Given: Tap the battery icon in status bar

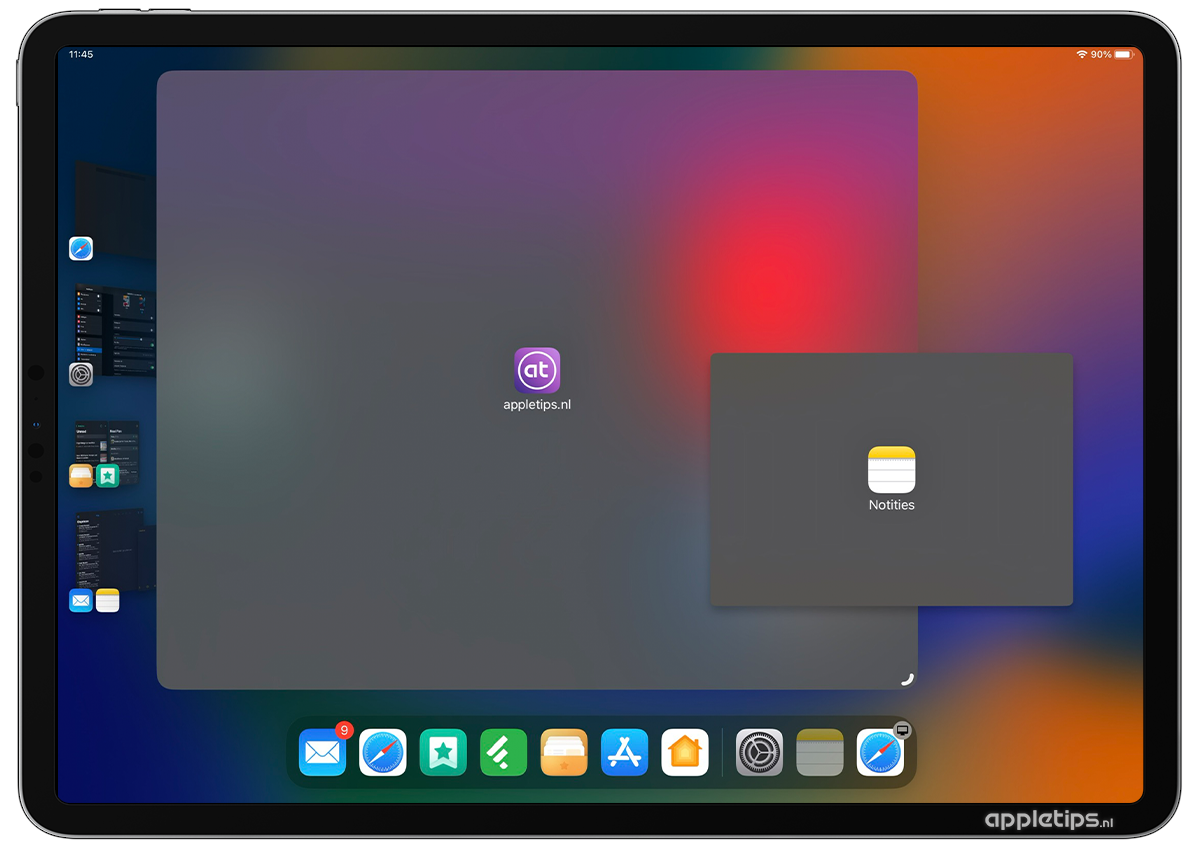Looking at the screenshot, I should point(1123,54).
